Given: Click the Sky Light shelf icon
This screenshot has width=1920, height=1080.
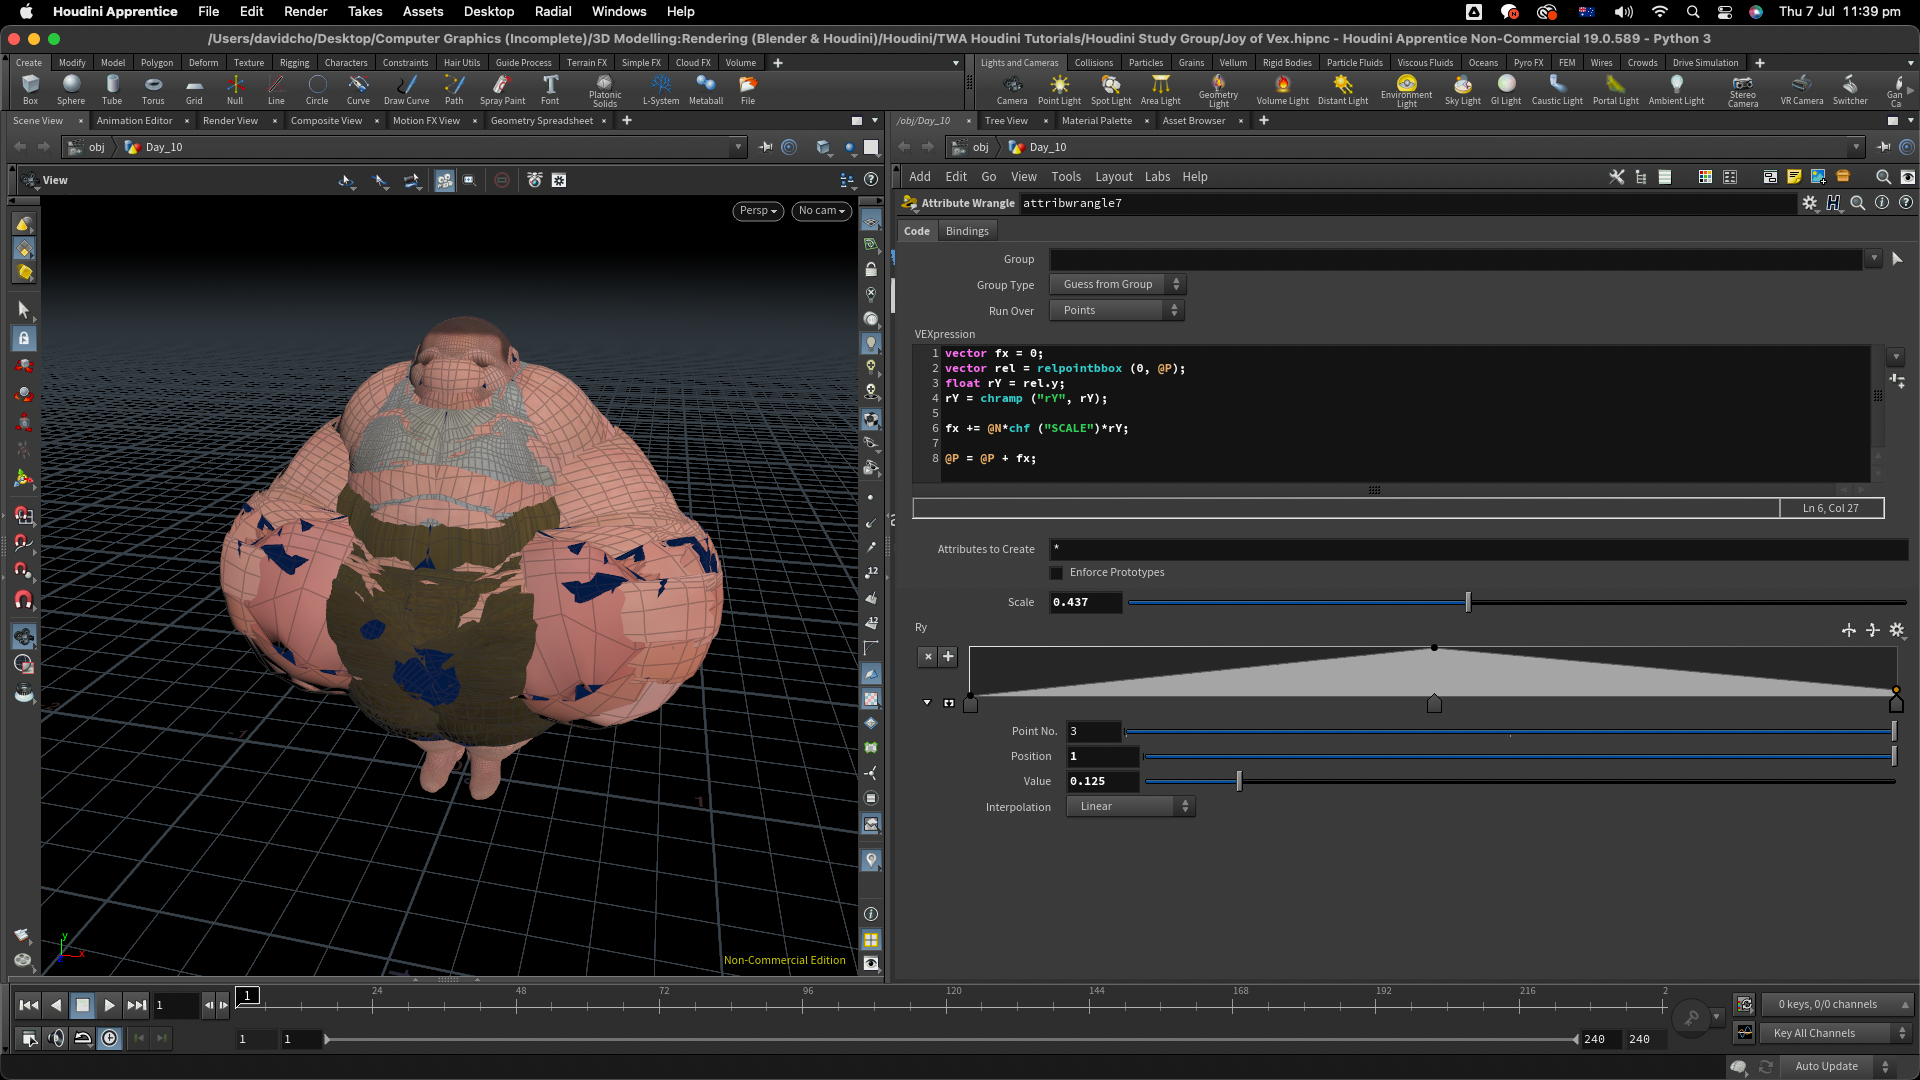Looking at the screenshot, I should point(1462,89).
